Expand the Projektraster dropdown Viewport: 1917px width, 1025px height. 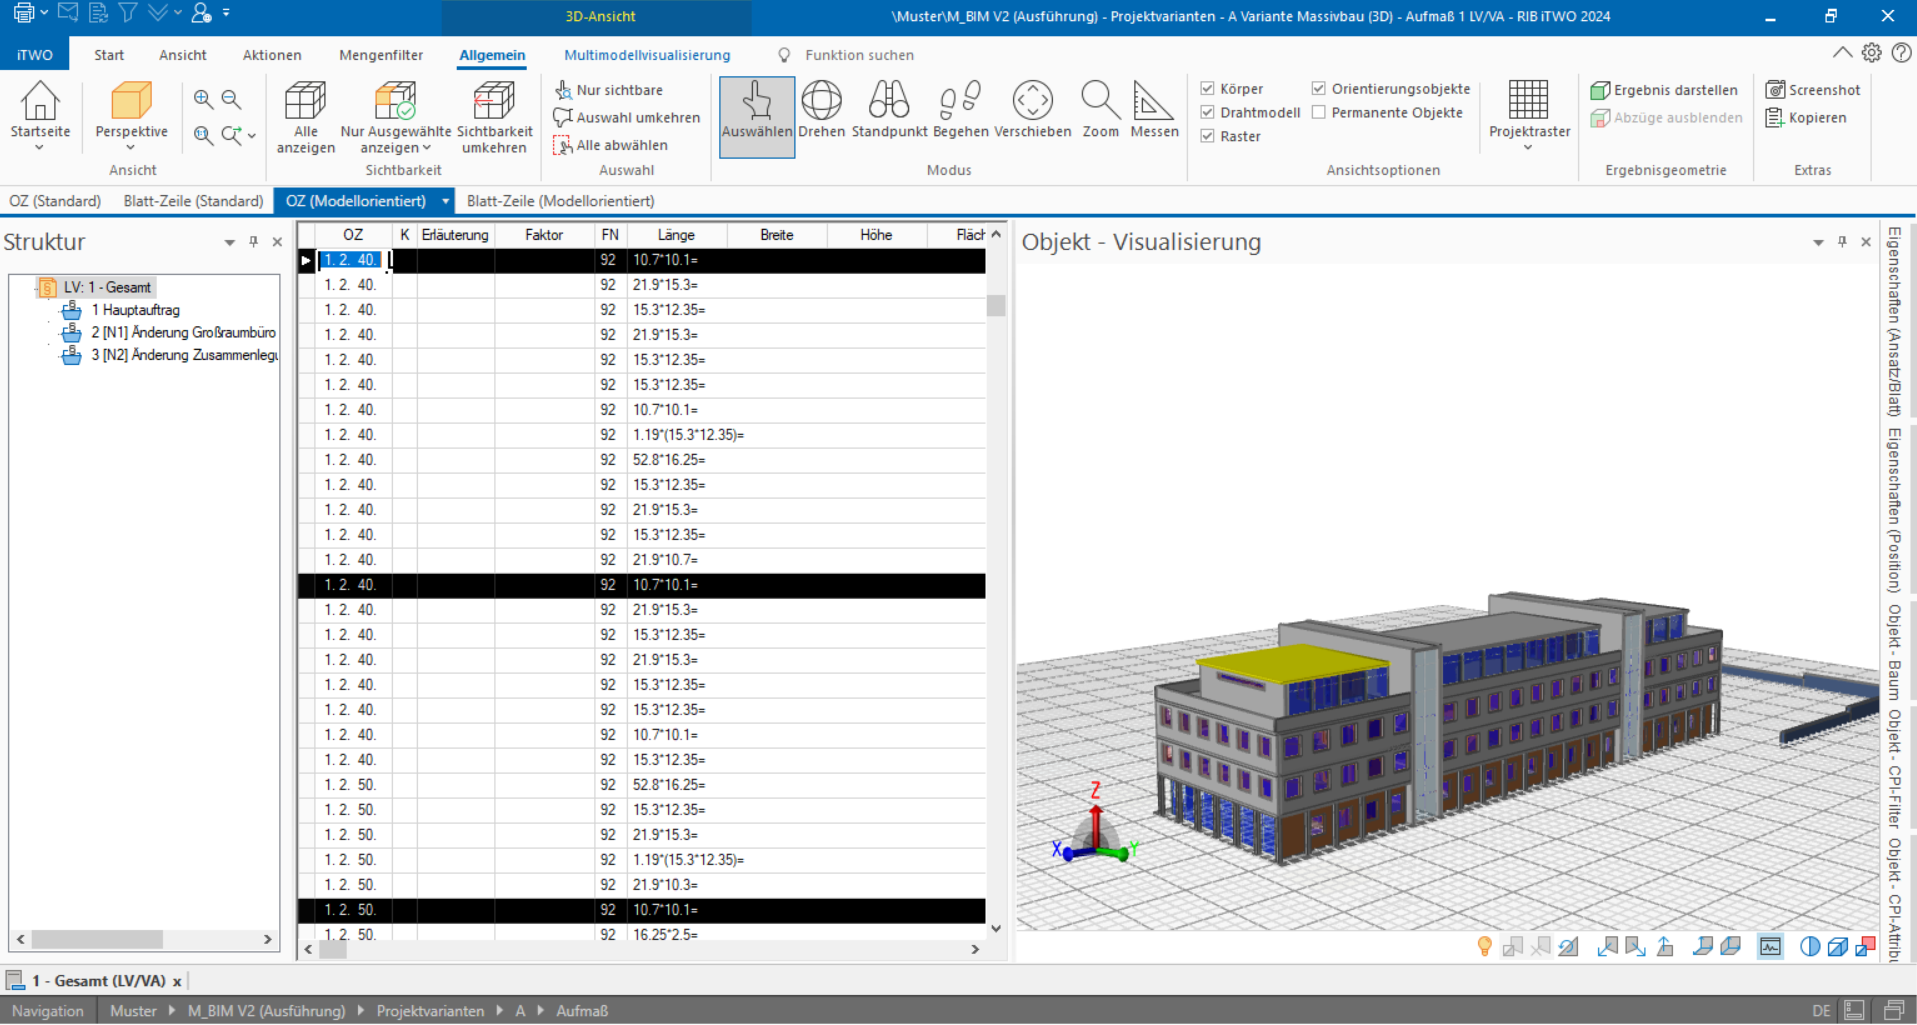(1528, 148)
